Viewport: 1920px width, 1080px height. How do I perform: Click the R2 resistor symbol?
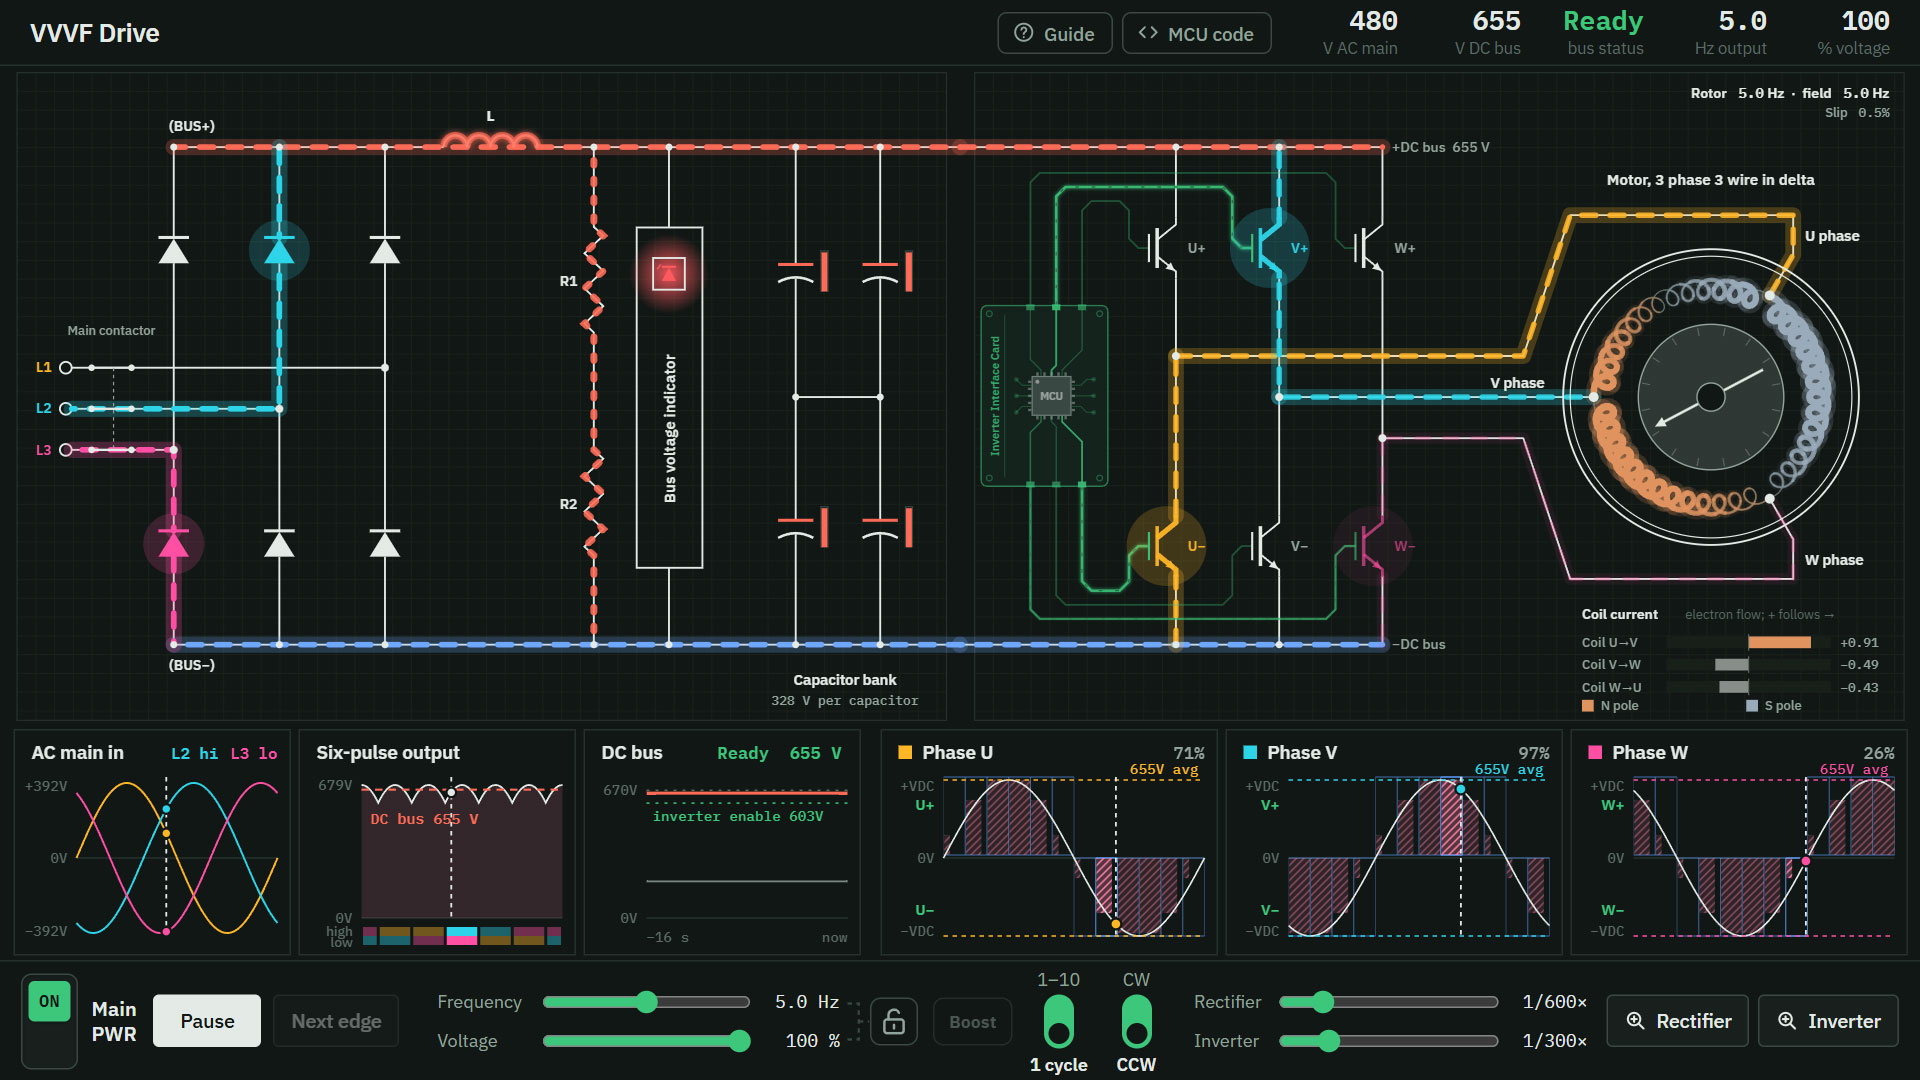pyautogui.click(x=594, y=504)
